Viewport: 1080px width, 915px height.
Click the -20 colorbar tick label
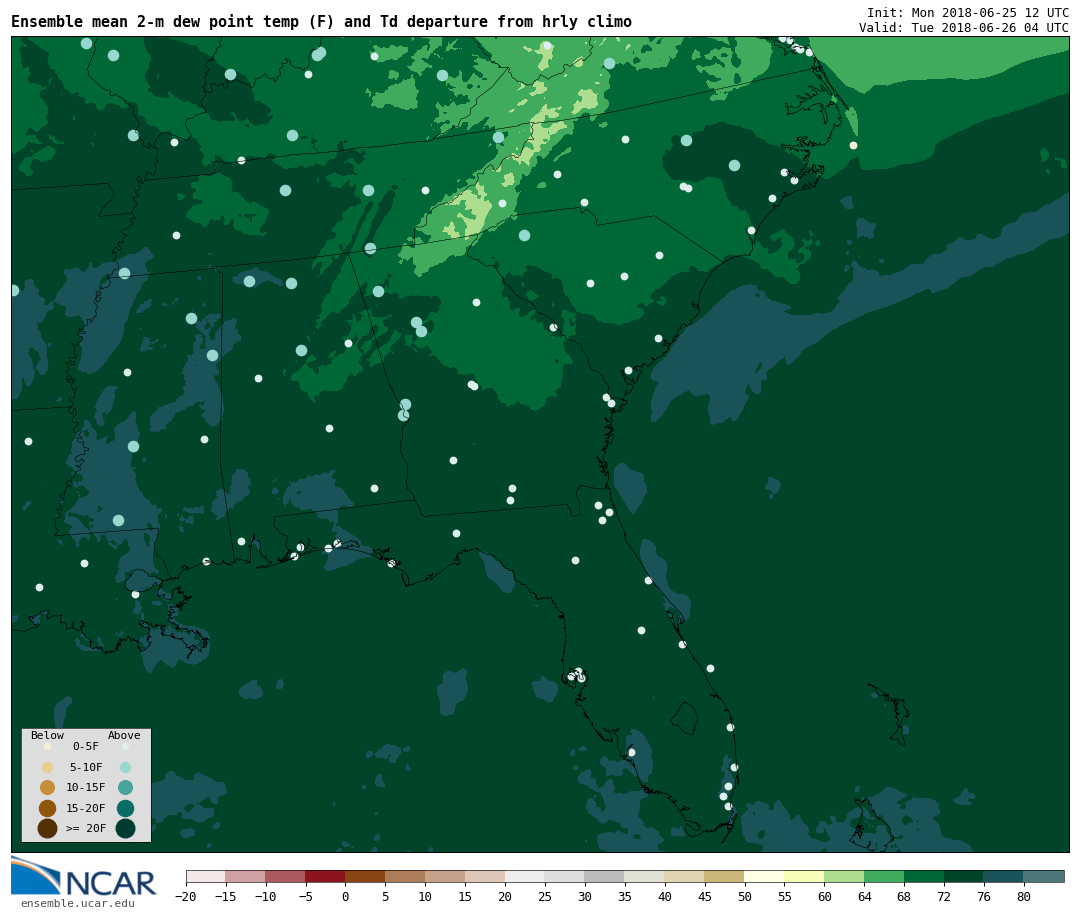click(186, 896)
